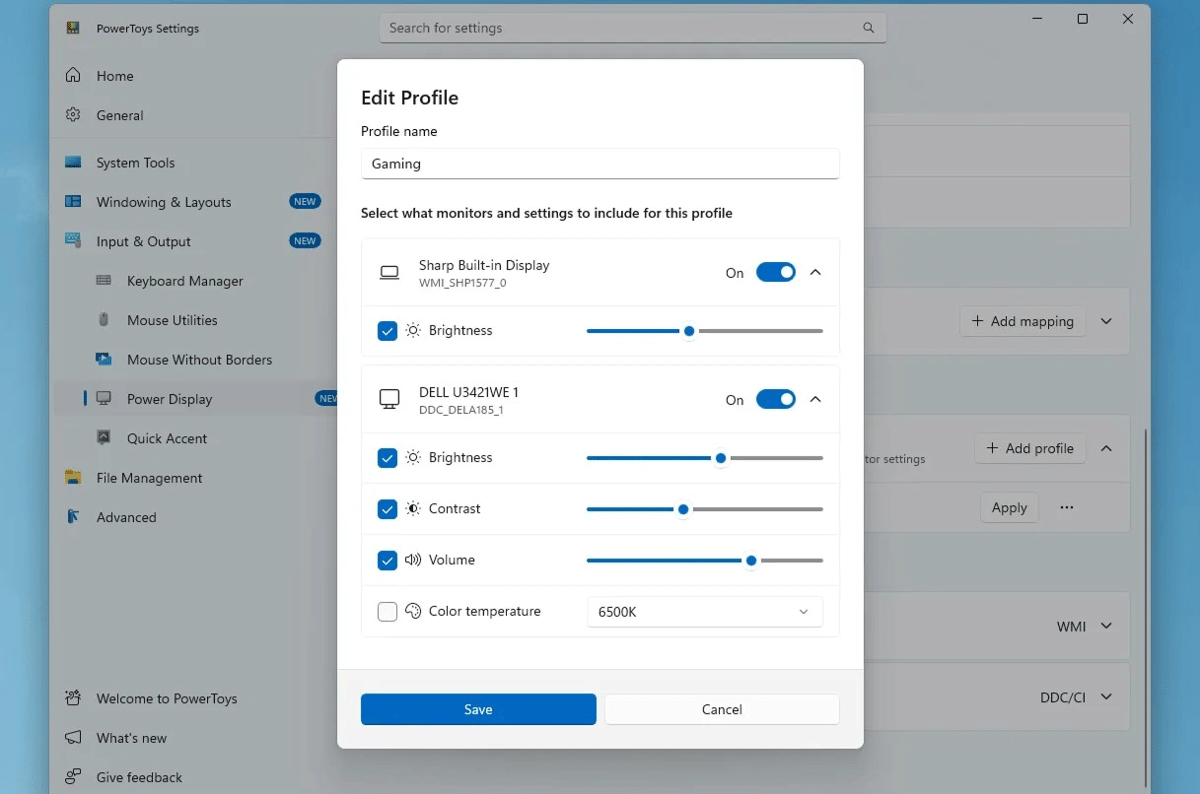Click the Keyboard Manager icon
Screen dimensions: 1200x794
[x=104, y=281]
